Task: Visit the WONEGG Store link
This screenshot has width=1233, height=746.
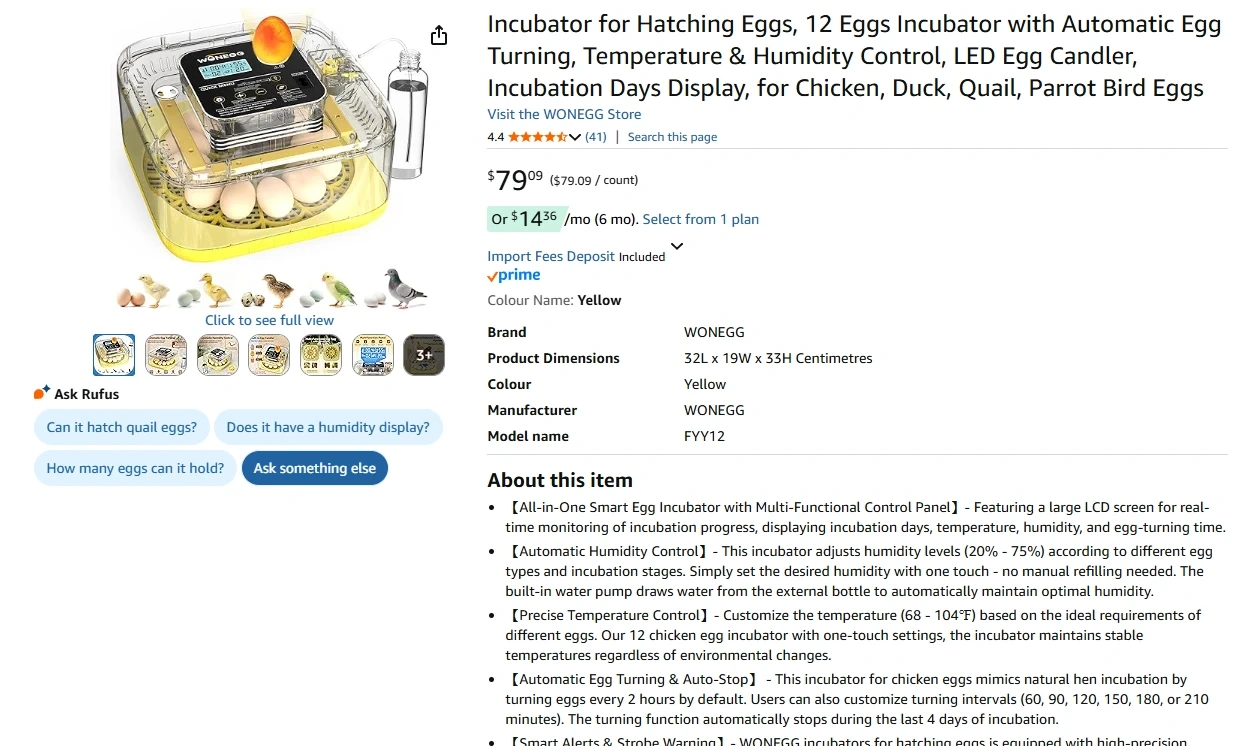Action: [564, 114]
